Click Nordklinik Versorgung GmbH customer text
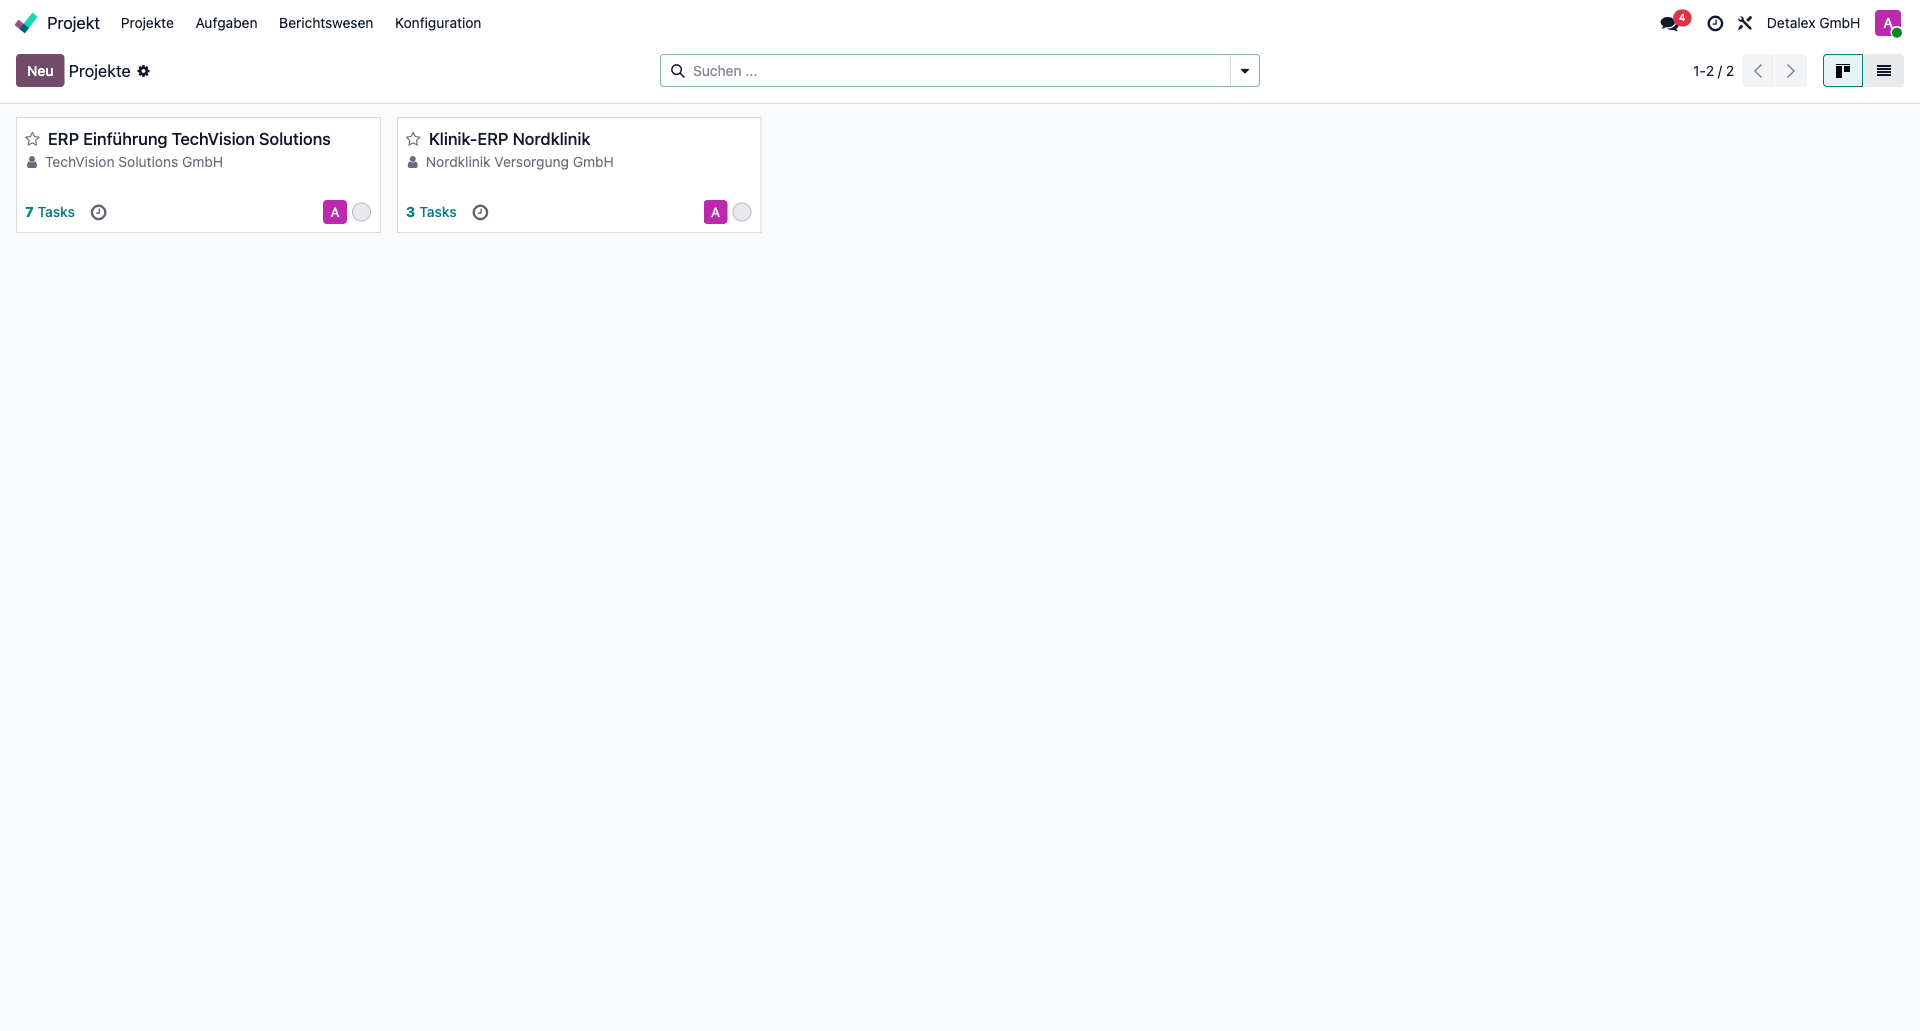 tap(520, 162)
